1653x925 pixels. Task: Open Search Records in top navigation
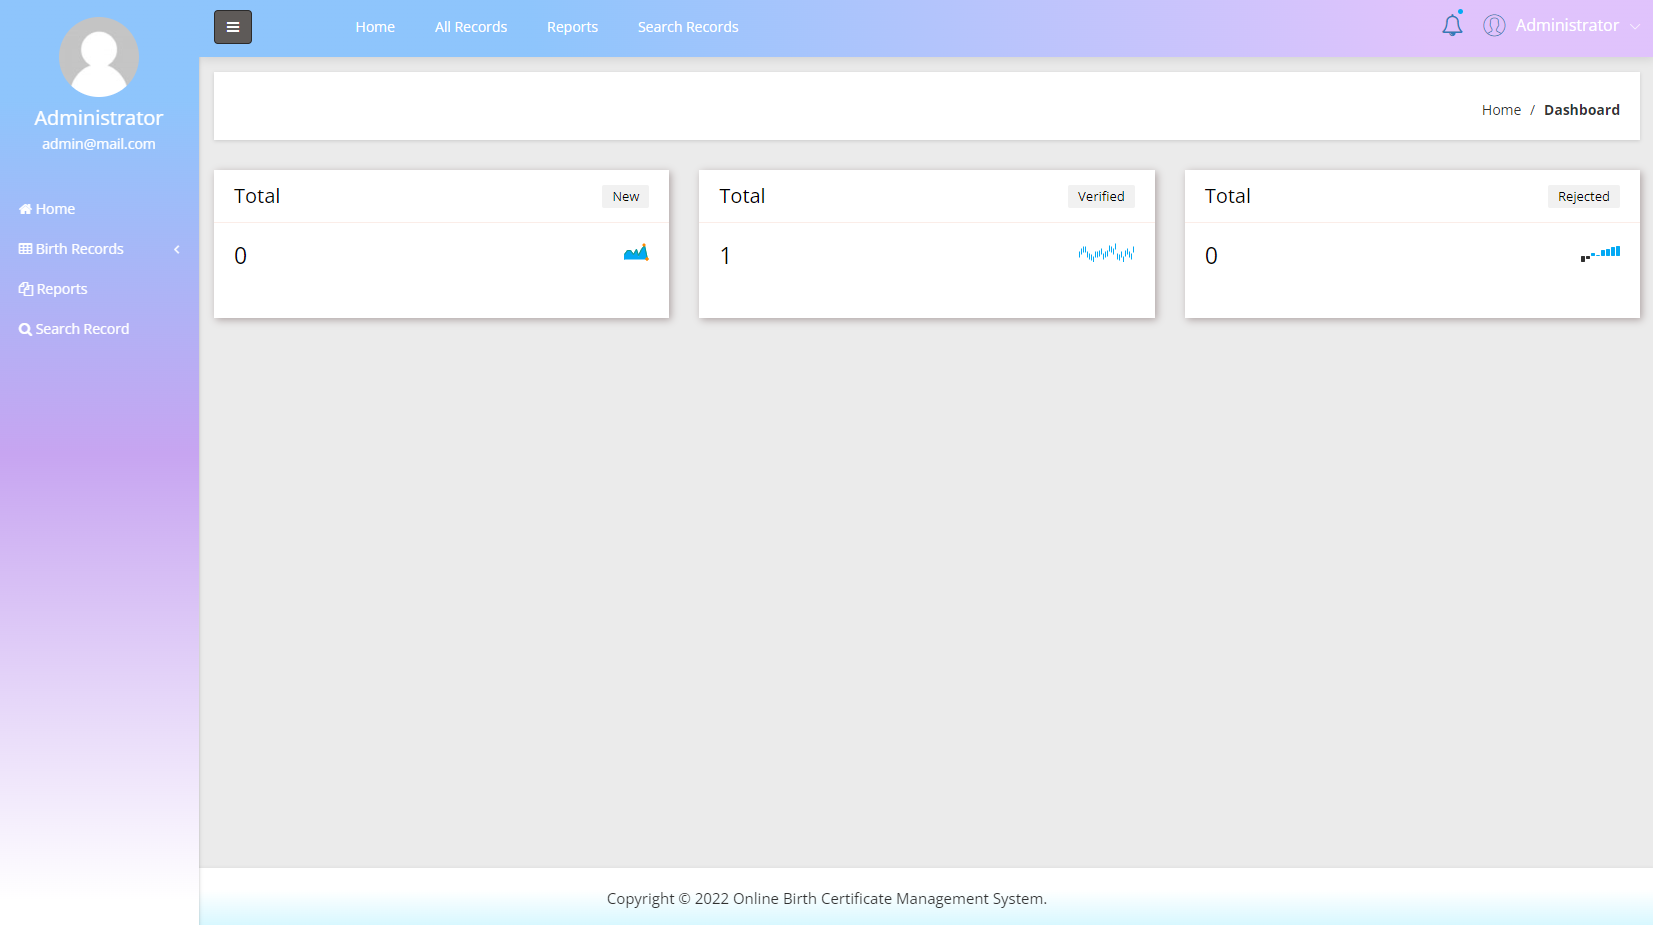point(688,27)
